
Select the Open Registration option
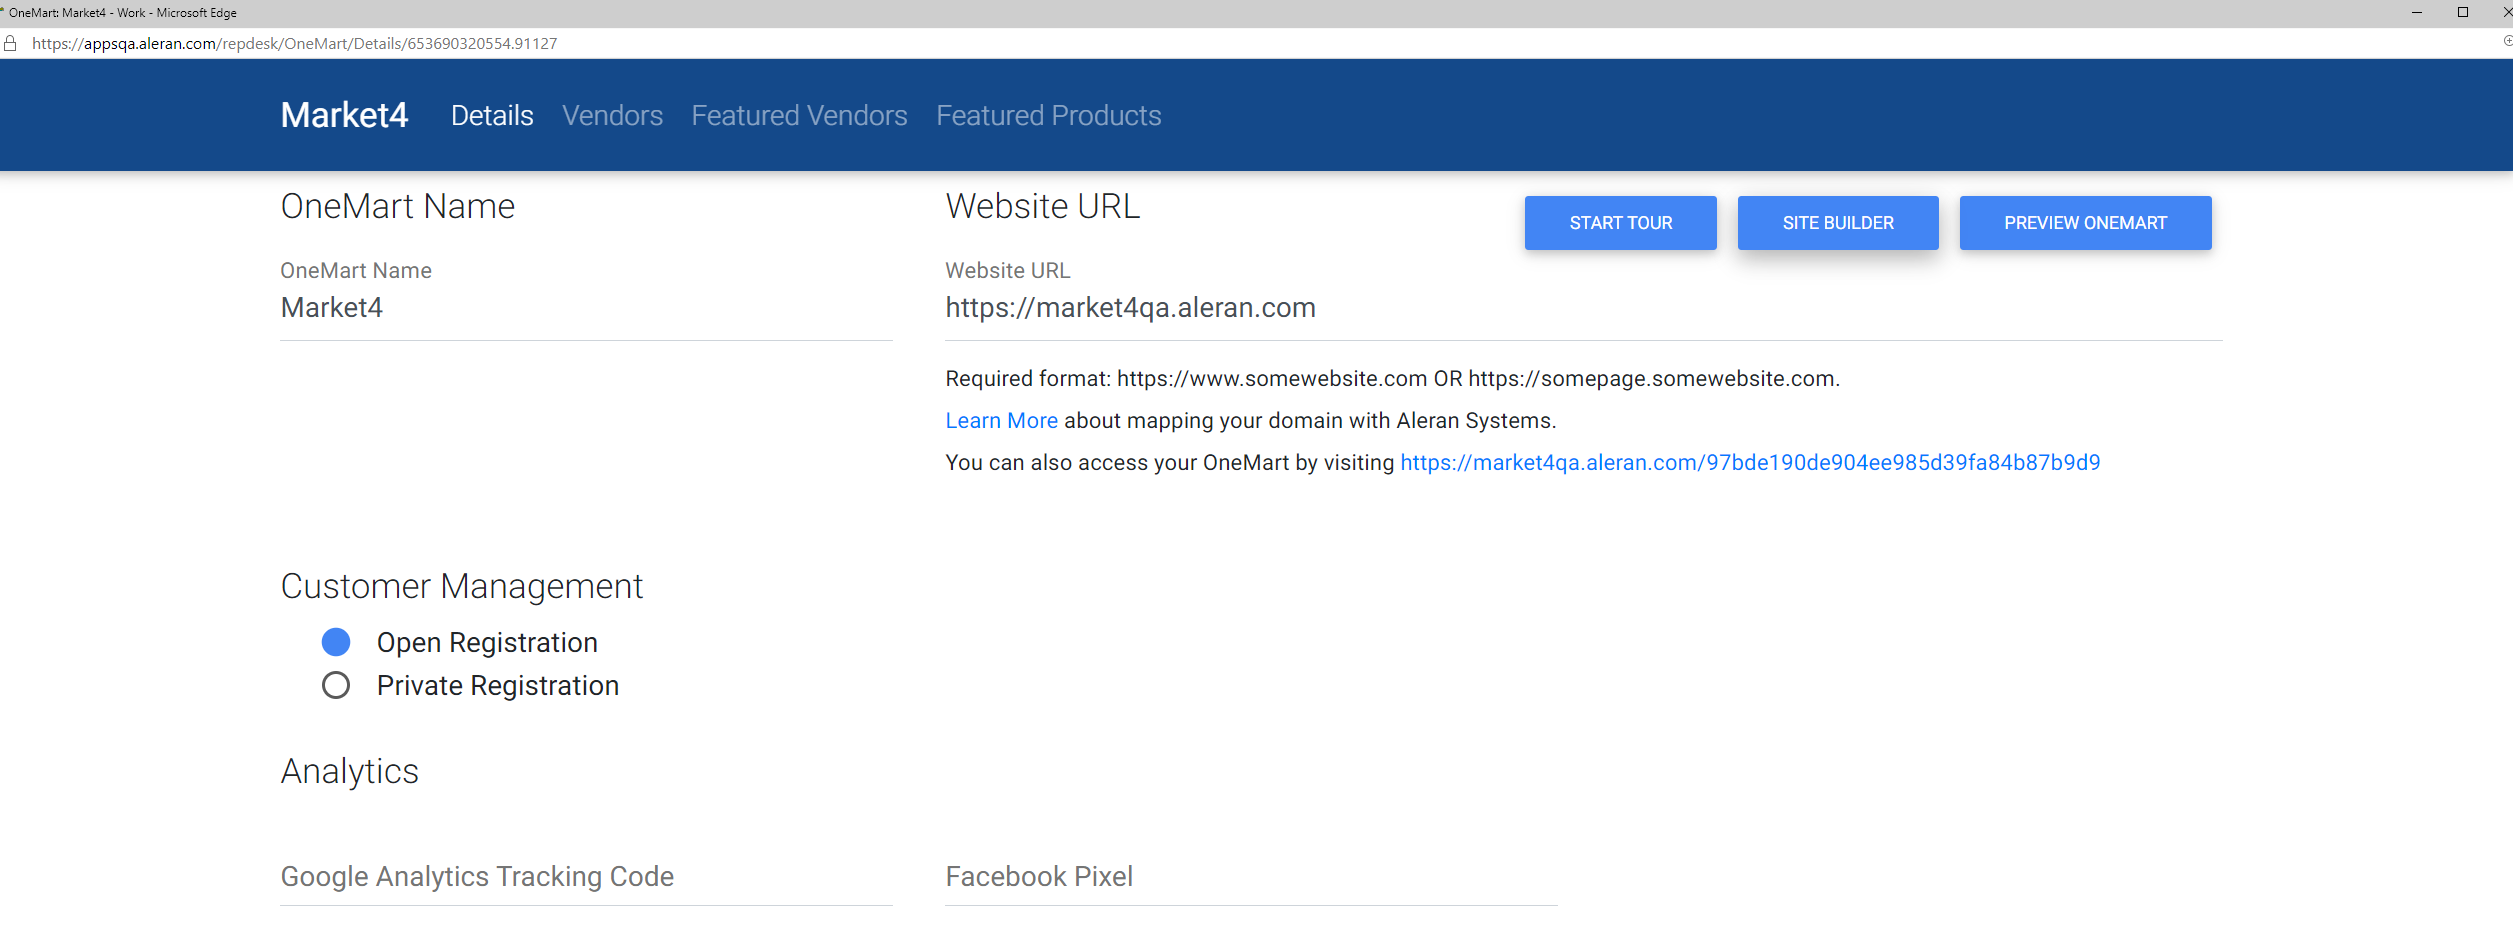(x=336, y=641)
